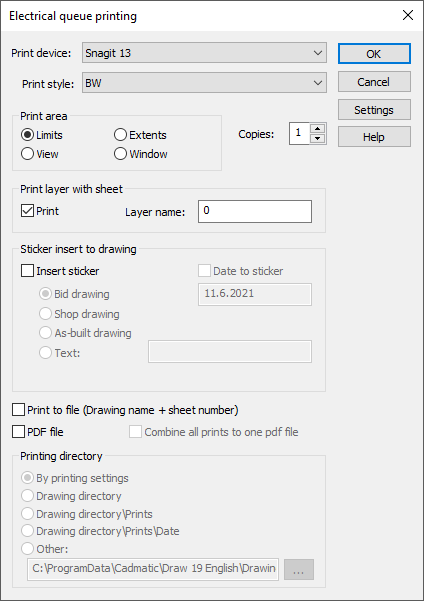Open the print Settings button

pos(374,110)
